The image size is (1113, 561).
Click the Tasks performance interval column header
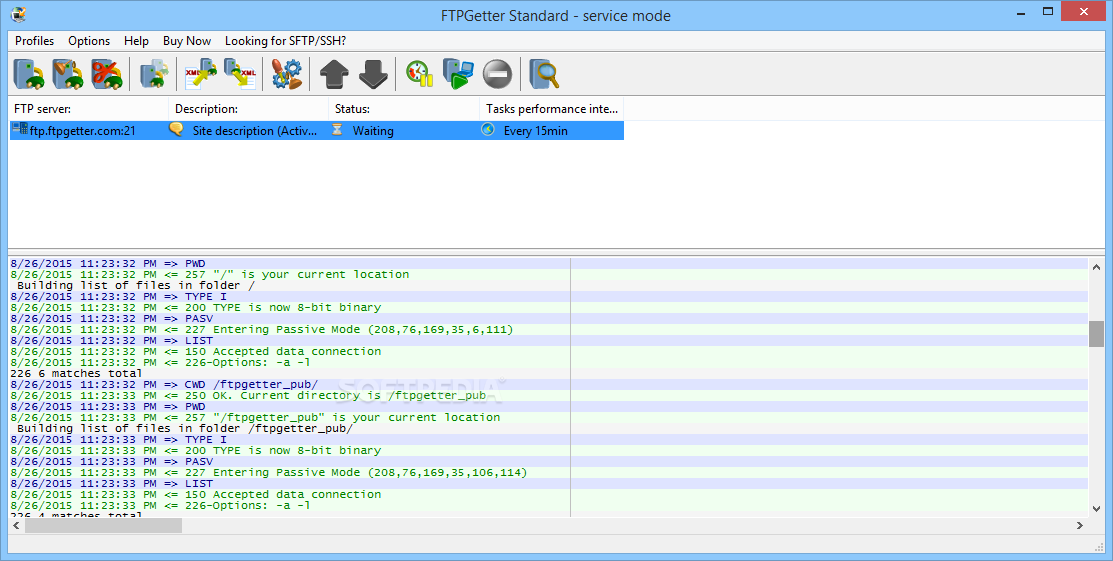tap(552, 109)
